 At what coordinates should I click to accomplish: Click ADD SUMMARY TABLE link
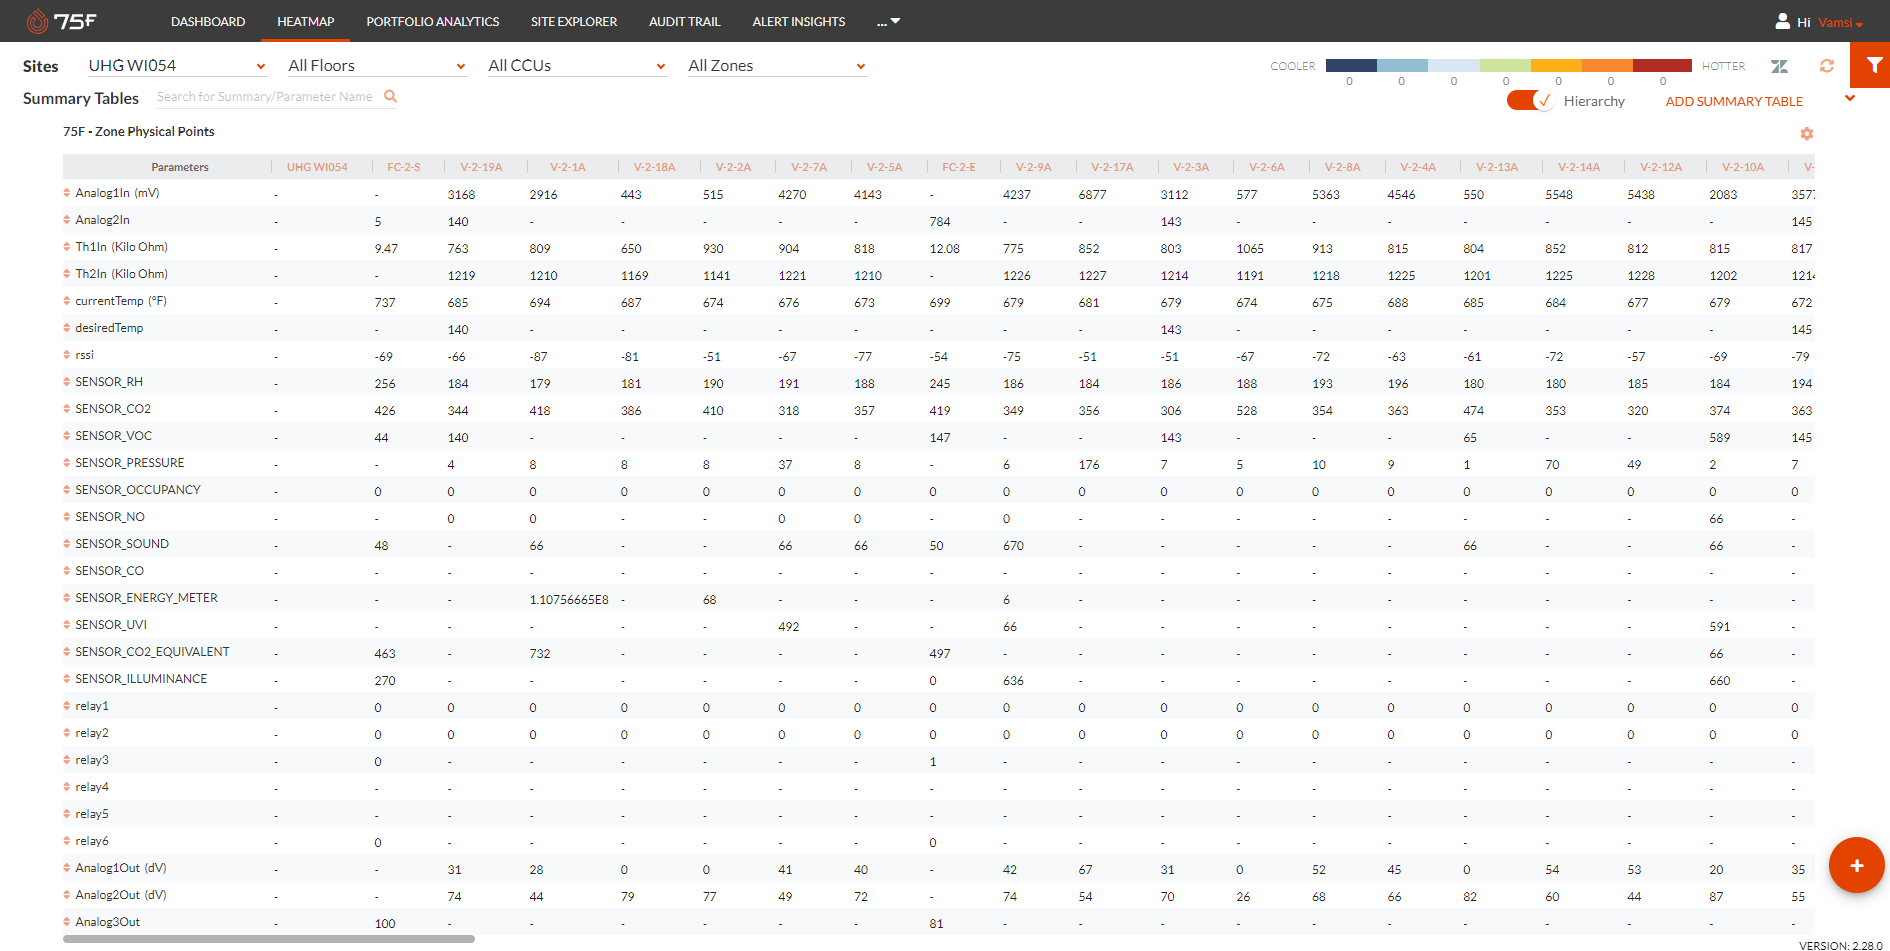pyautogui.click(x=1734, y=101)
